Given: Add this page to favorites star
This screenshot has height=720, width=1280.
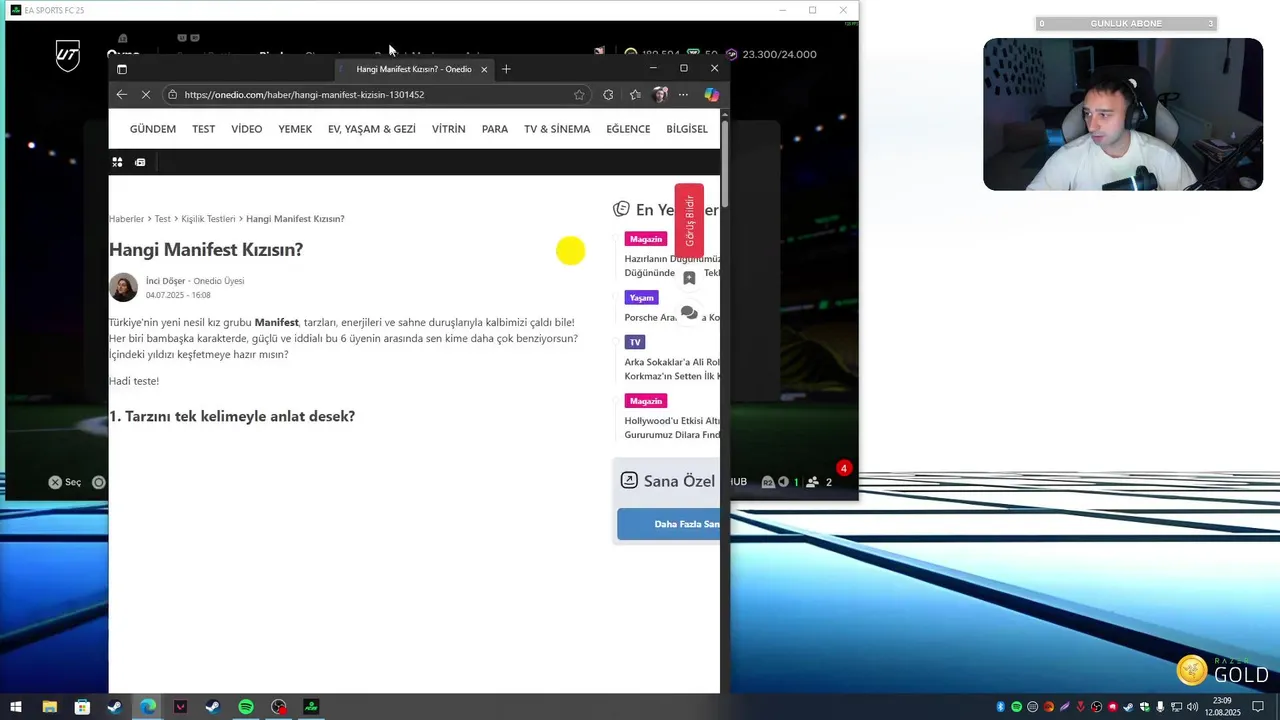Looking at the screenshot, I should tap(579, 95).
